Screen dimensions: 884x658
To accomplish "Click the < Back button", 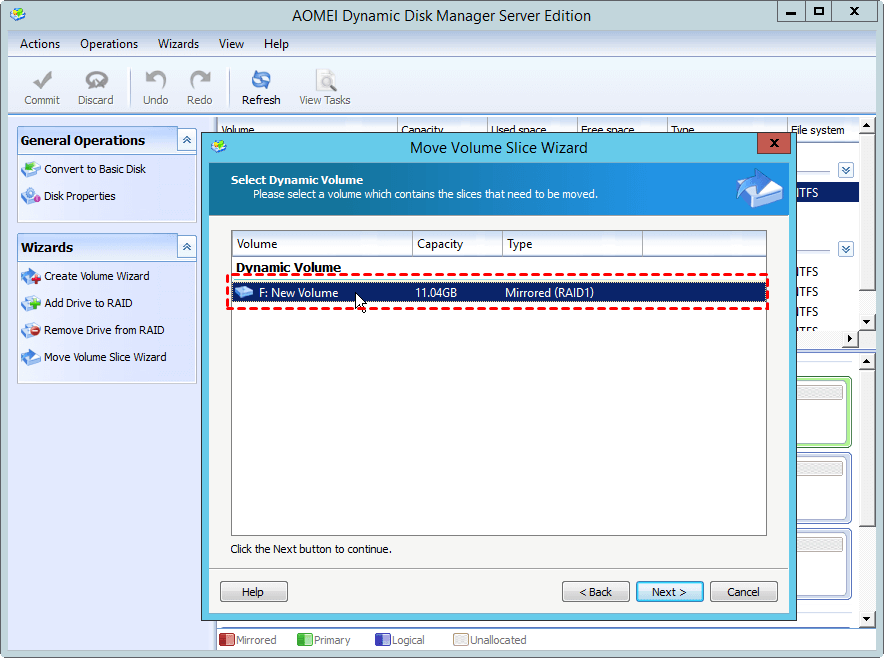I will 595,591.
